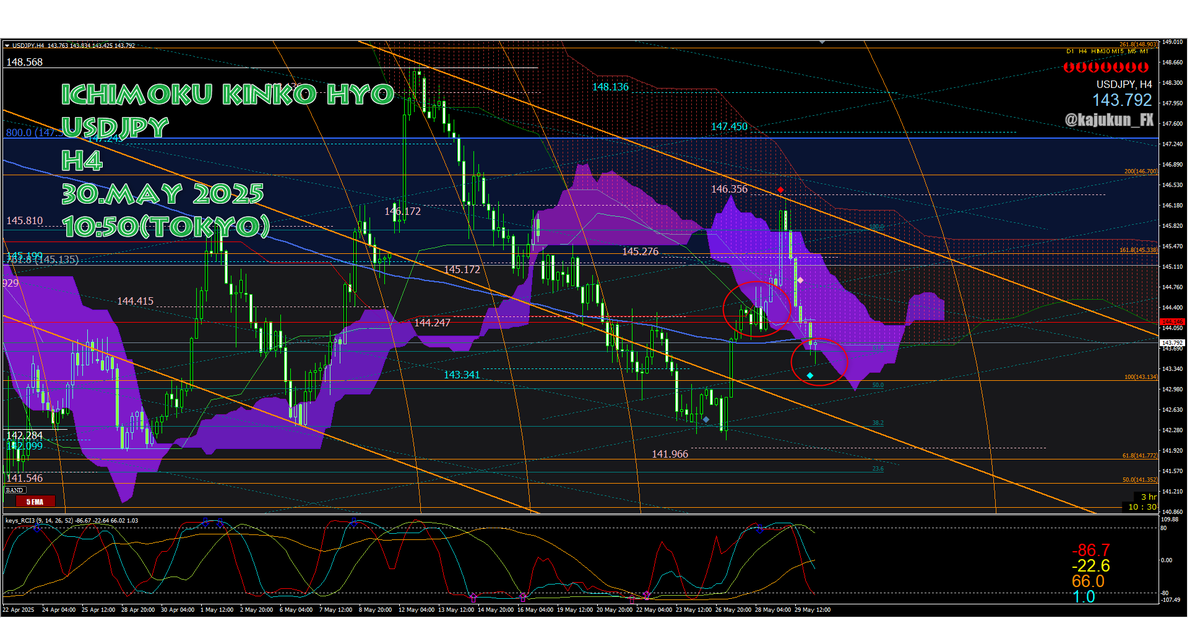
Task: Click the 10 : 30 candle timer text
Action: (x=1142, y=507)
